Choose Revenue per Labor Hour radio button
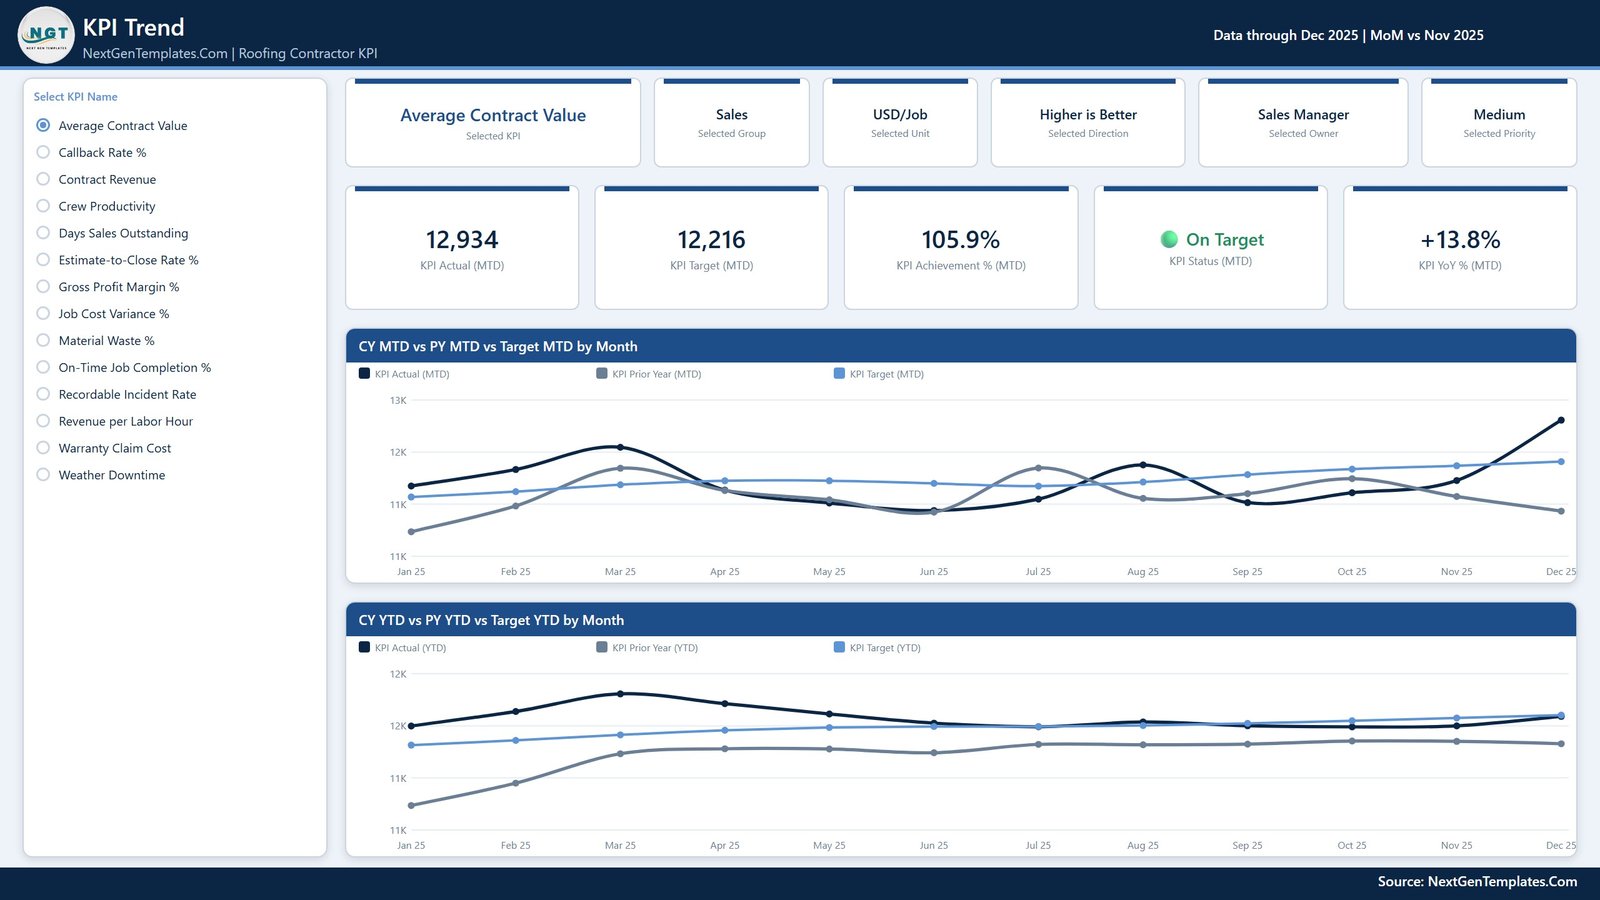The height and width of the screenshot is (900, 1600). [x=43, y=422]
